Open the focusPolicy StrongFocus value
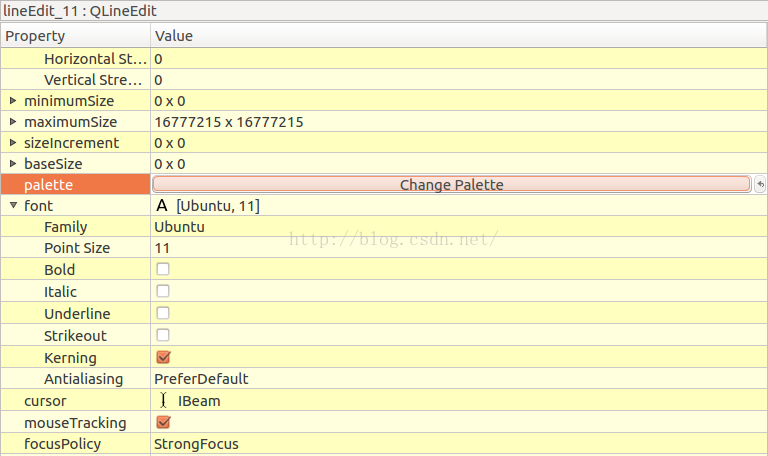This screenshot has height=456, width=768. [x=196, y=444]
